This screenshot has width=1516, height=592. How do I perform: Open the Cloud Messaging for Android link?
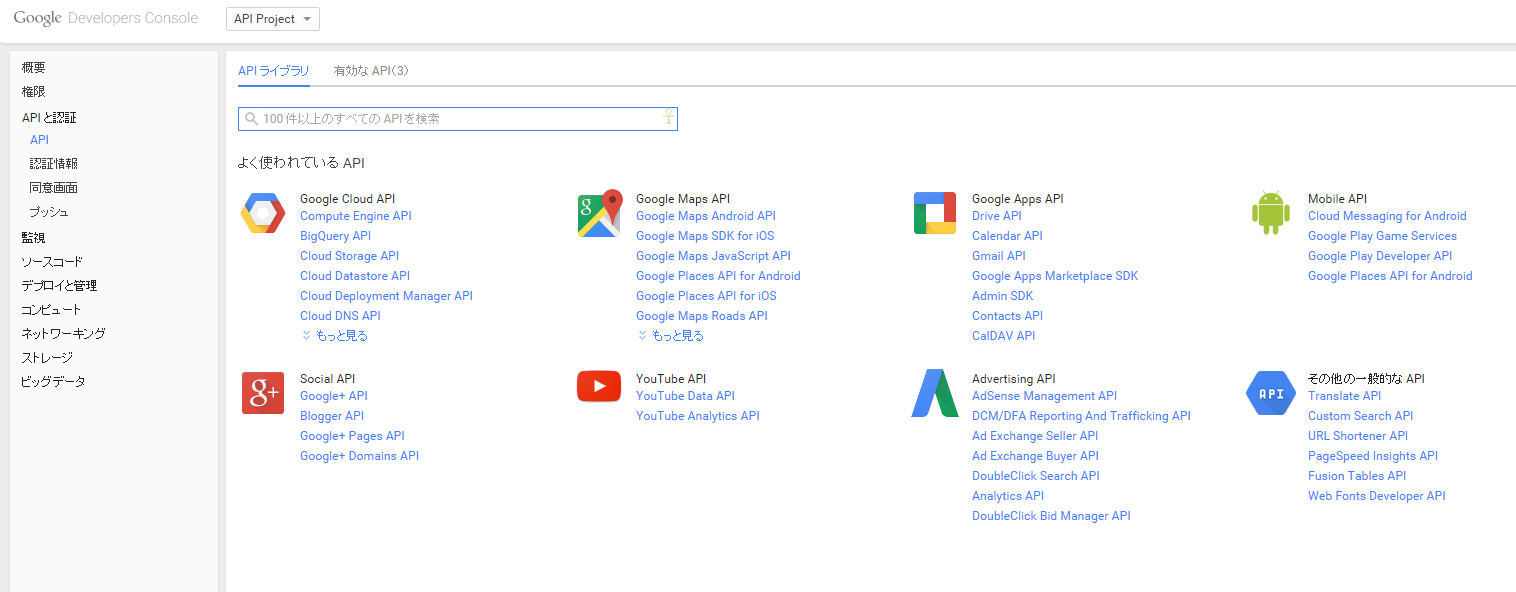pyautogui.click(x=1387, y=216)
